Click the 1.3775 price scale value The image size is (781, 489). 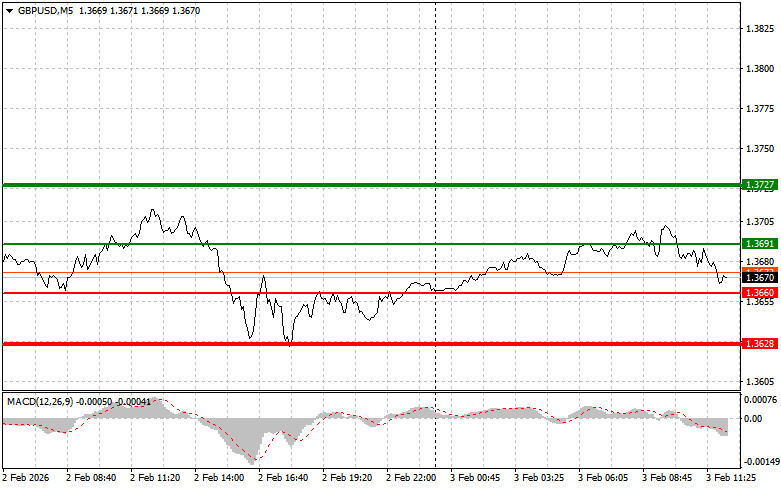click(760, 109)
